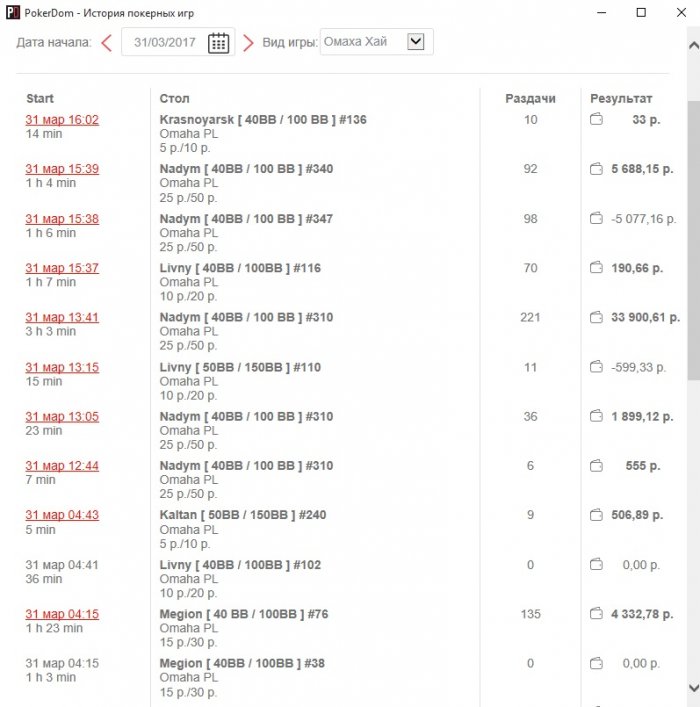
Task: Click scrollbar down arrow
Action: coord(694,688)
